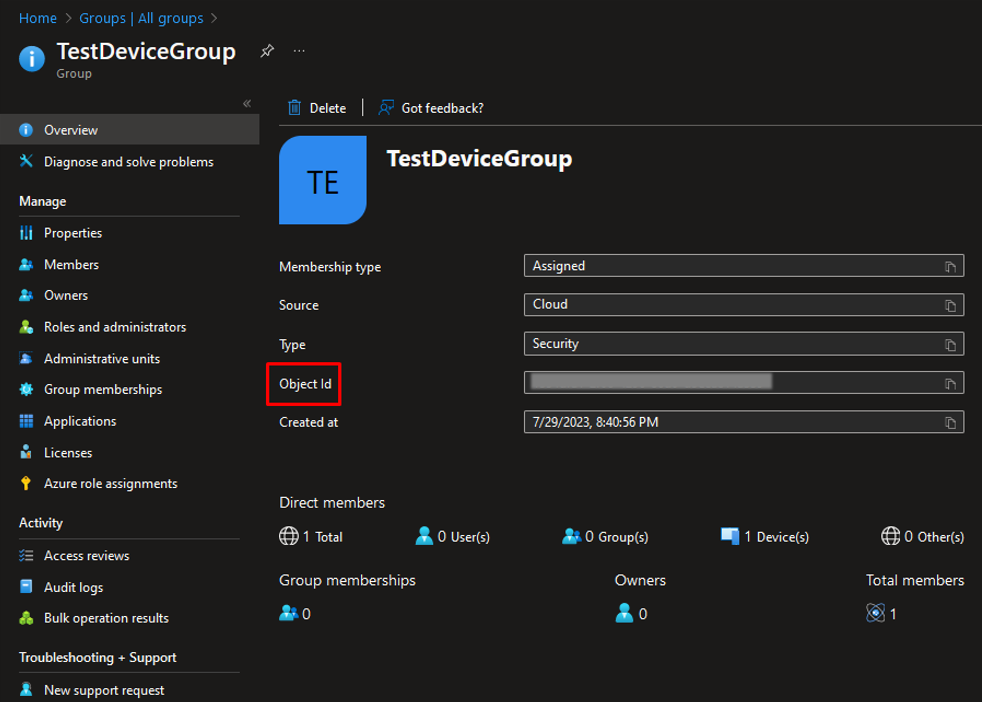
Task: Click the Azure role assignments key icon
Action: pyautogui.click(x=26, y=483)
